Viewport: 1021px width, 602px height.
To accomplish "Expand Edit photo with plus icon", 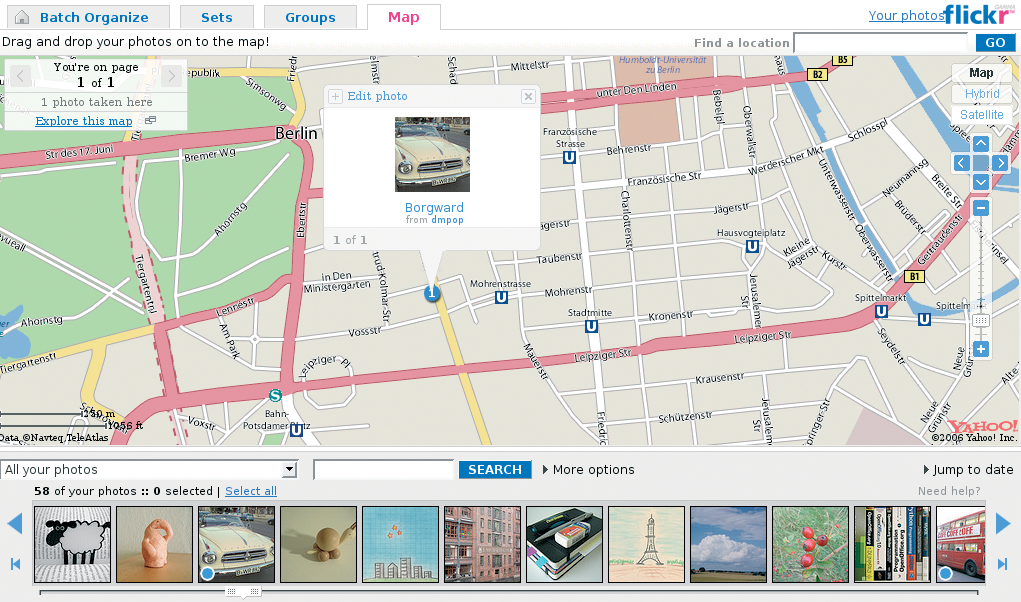I will click(335, 96).
